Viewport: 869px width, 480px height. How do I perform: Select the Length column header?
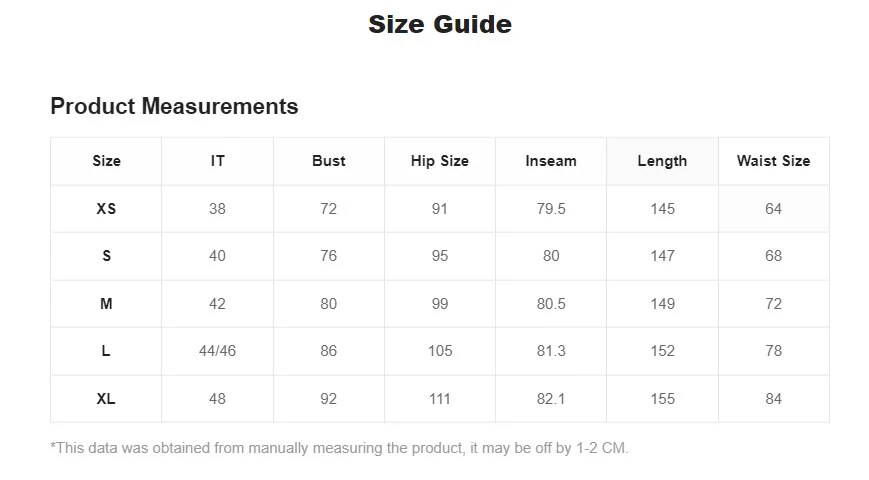pos(662,161)
